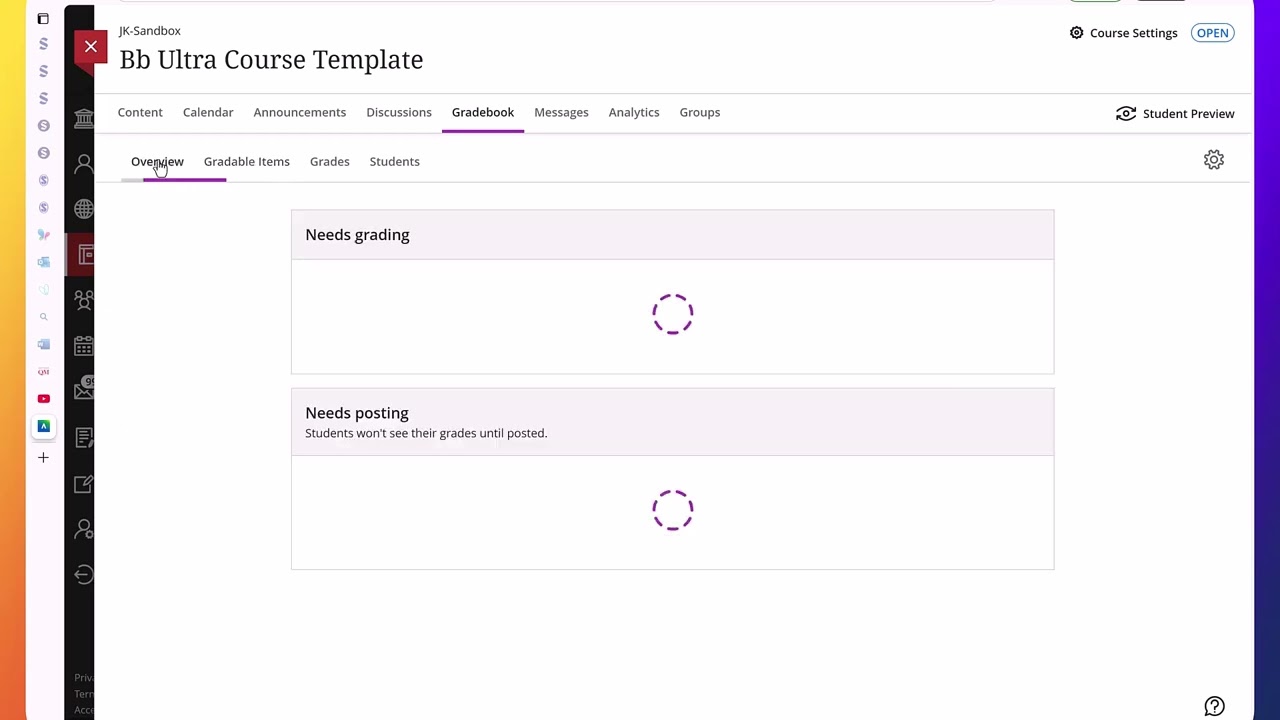This screenshot has width=1280, height=720.
Task: Click the Course Settings gear icon
Action: pos(1076,33)
